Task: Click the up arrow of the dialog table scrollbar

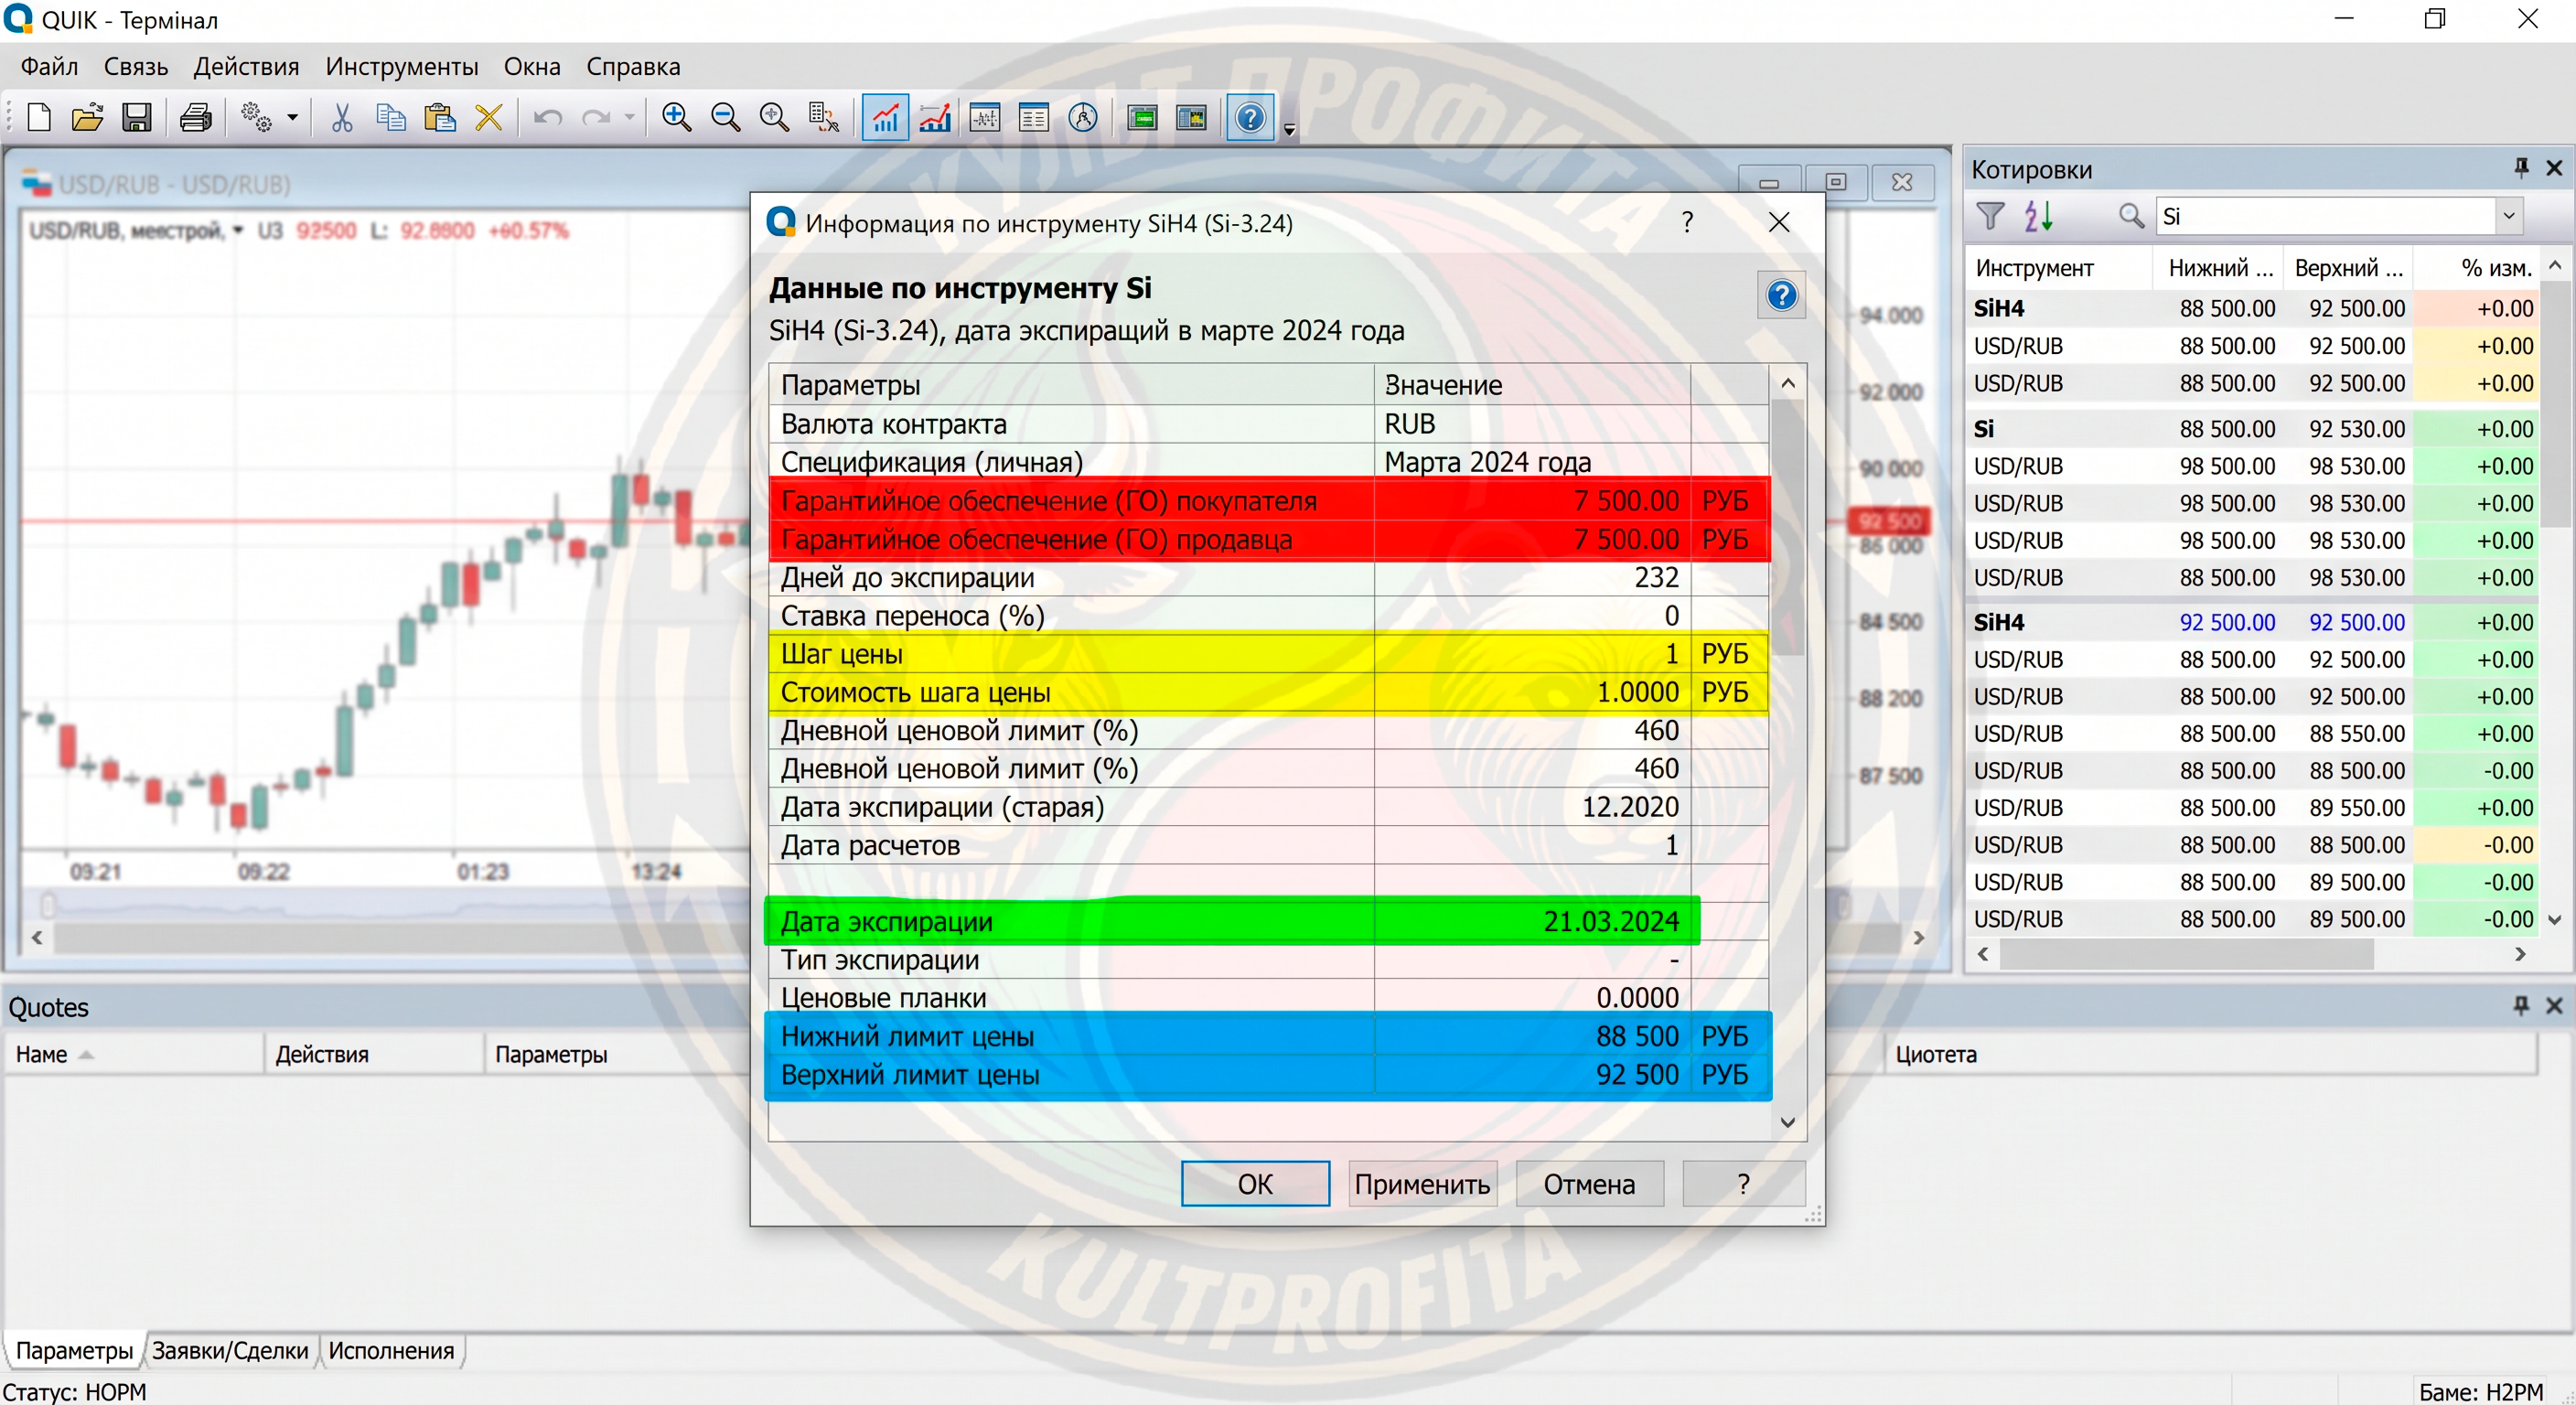Action: point(1788,383)
